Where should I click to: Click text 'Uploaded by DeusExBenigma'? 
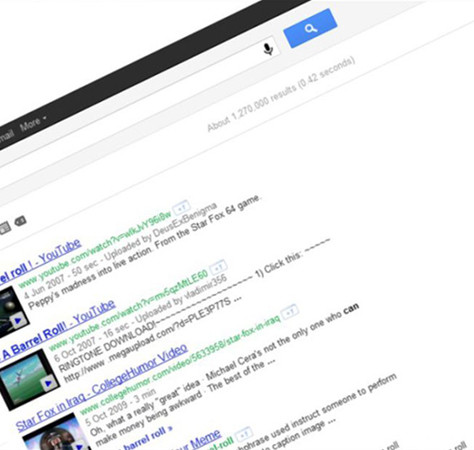[161, 232]
